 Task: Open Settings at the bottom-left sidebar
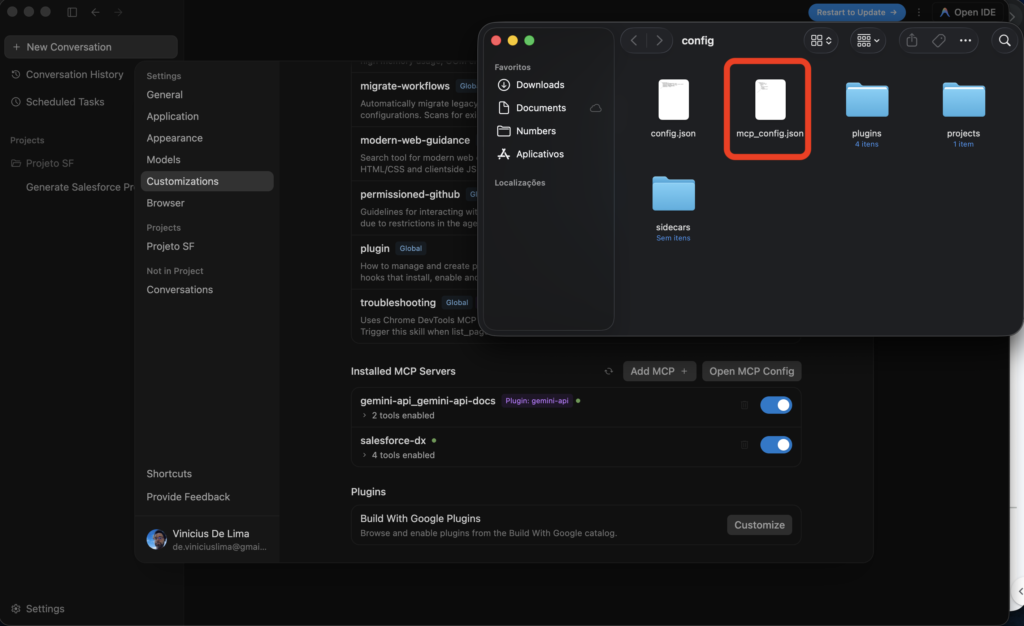pos(38,608)
